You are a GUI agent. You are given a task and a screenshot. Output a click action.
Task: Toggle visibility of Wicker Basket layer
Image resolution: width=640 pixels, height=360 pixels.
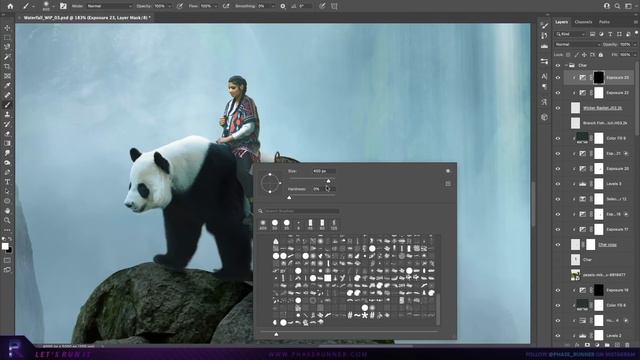(x=558, y=108)
